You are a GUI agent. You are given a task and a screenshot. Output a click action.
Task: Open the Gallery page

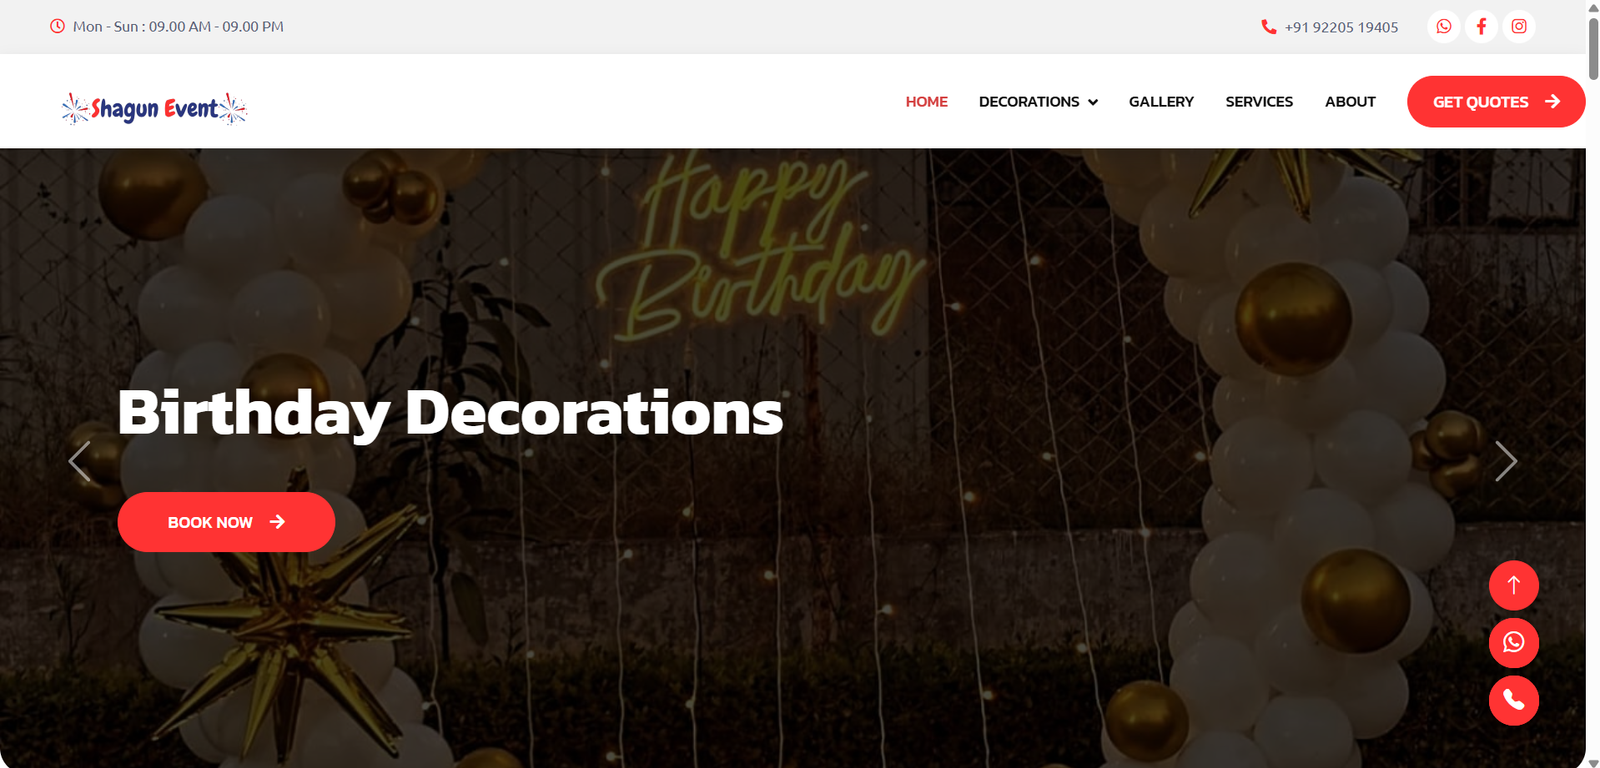tap(1161, 102)
